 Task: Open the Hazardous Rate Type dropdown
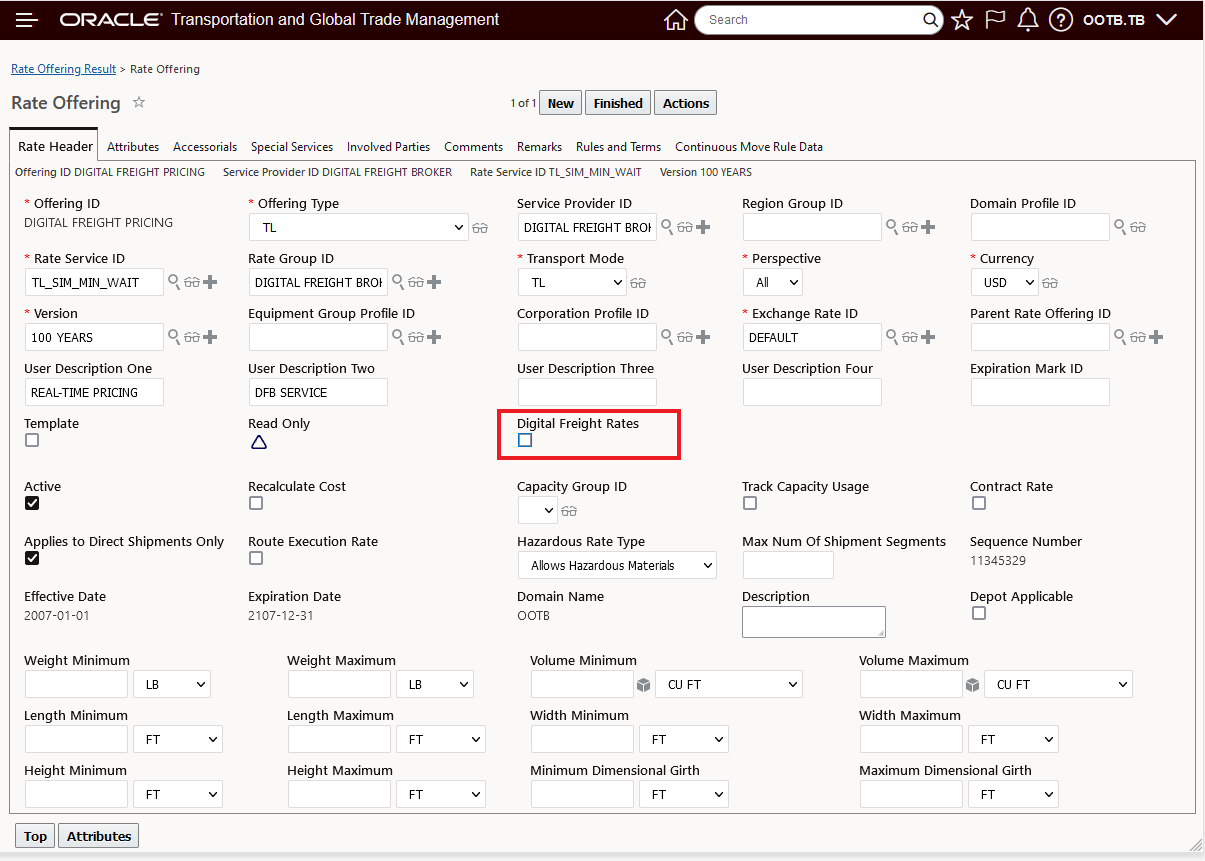coord(617,565)
